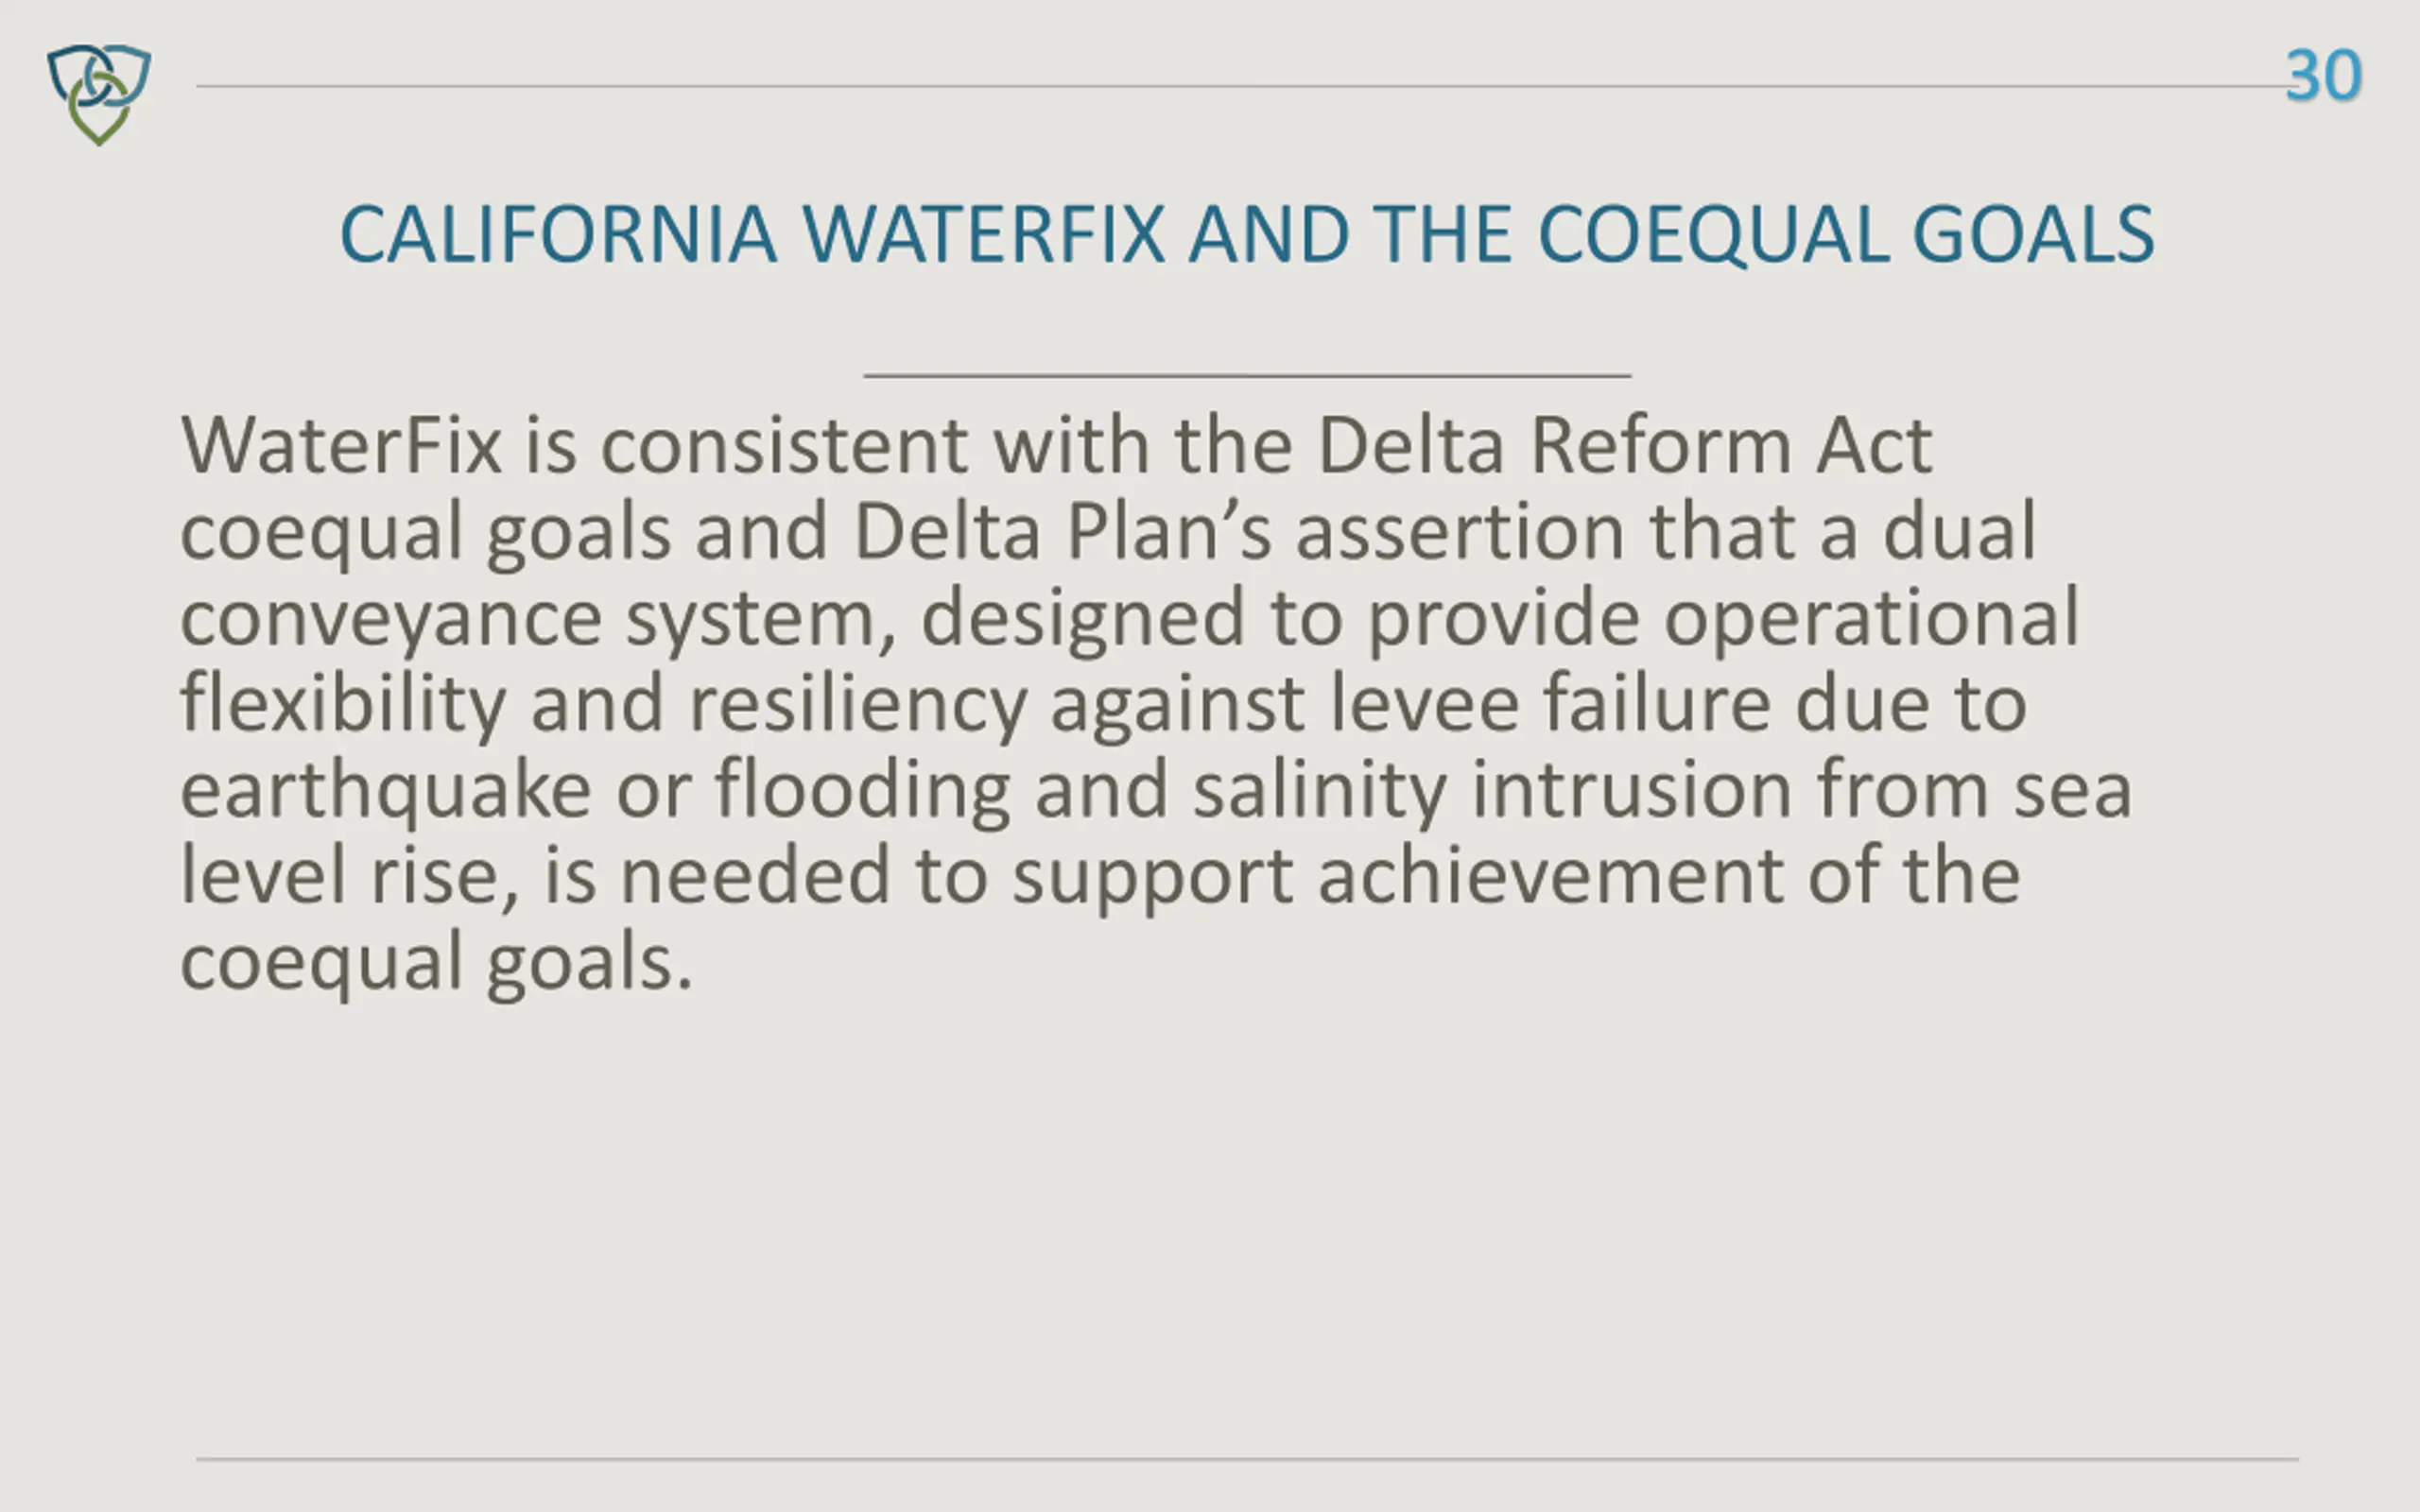Click the word earthquake in the body text
2420x1512 pixels.
point(386,790)
